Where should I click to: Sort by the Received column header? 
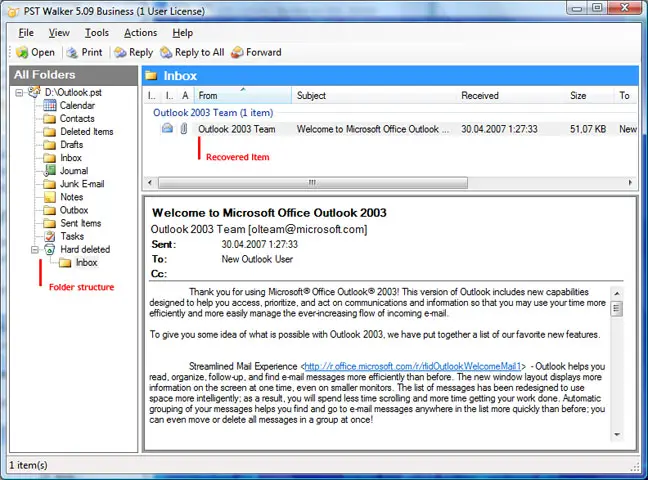(x=511, y=96)
